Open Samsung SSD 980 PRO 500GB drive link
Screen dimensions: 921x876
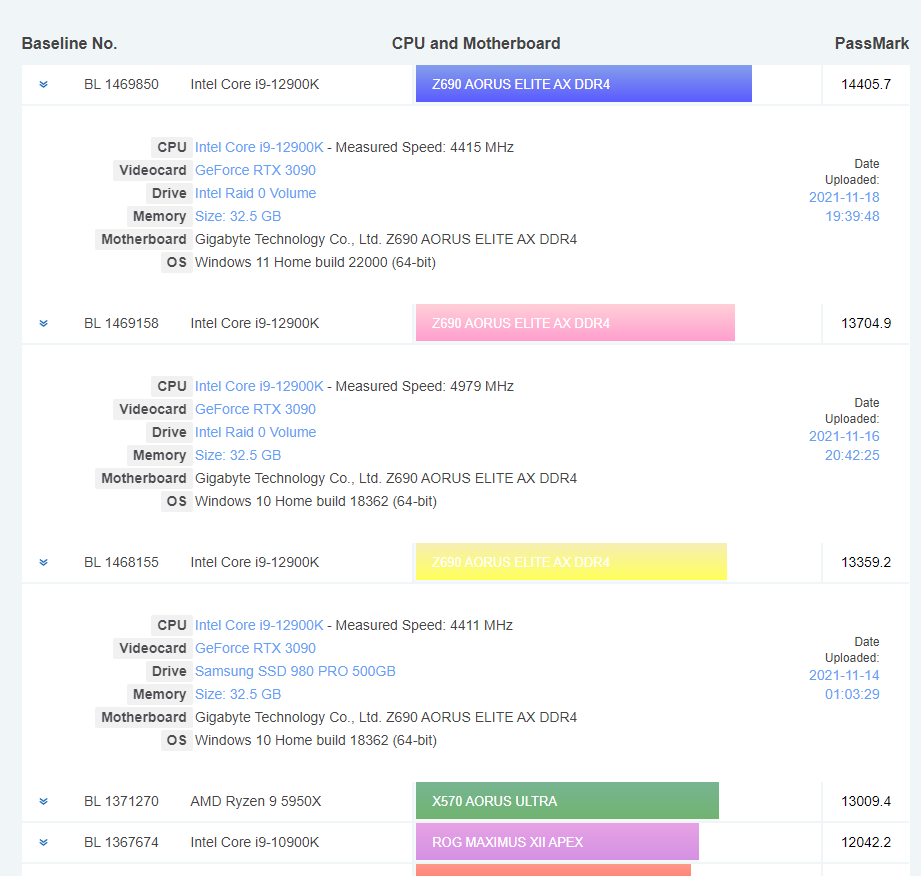(295, 671)
